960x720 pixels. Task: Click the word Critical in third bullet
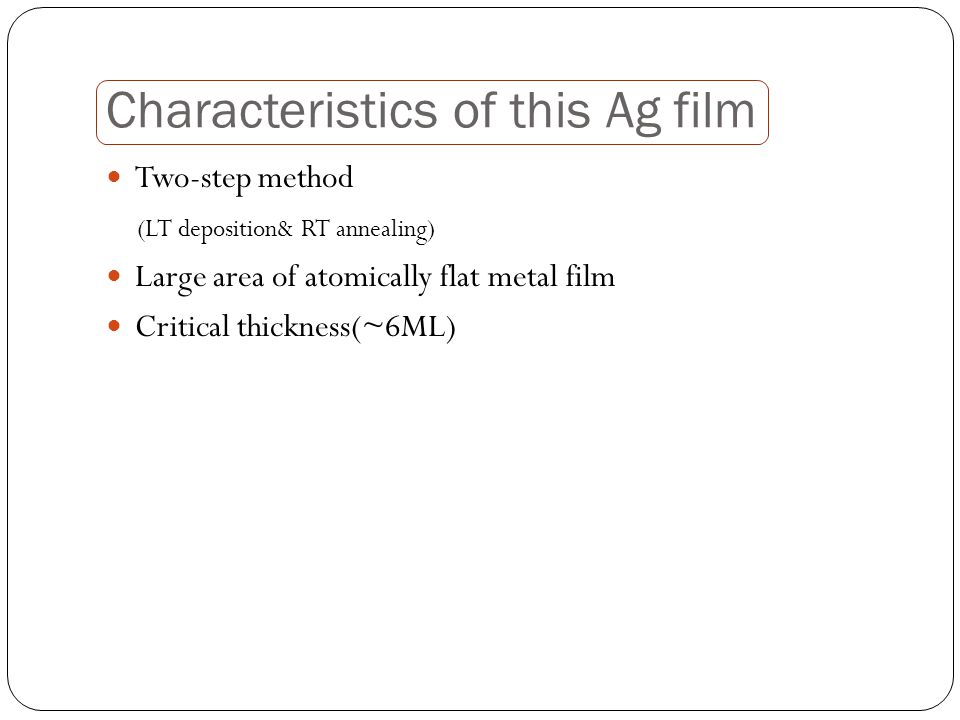[182, 326]
